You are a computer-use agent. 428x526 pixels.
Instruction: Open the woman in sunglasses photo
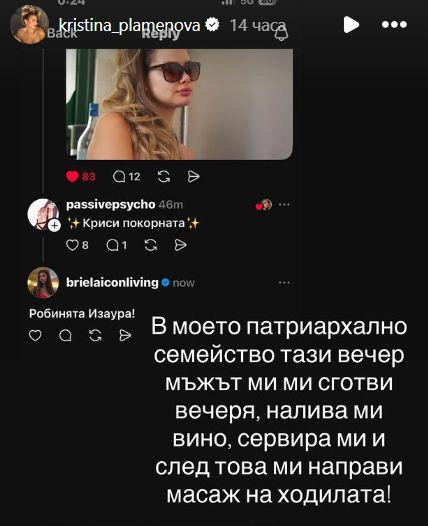tap(179, 104)
